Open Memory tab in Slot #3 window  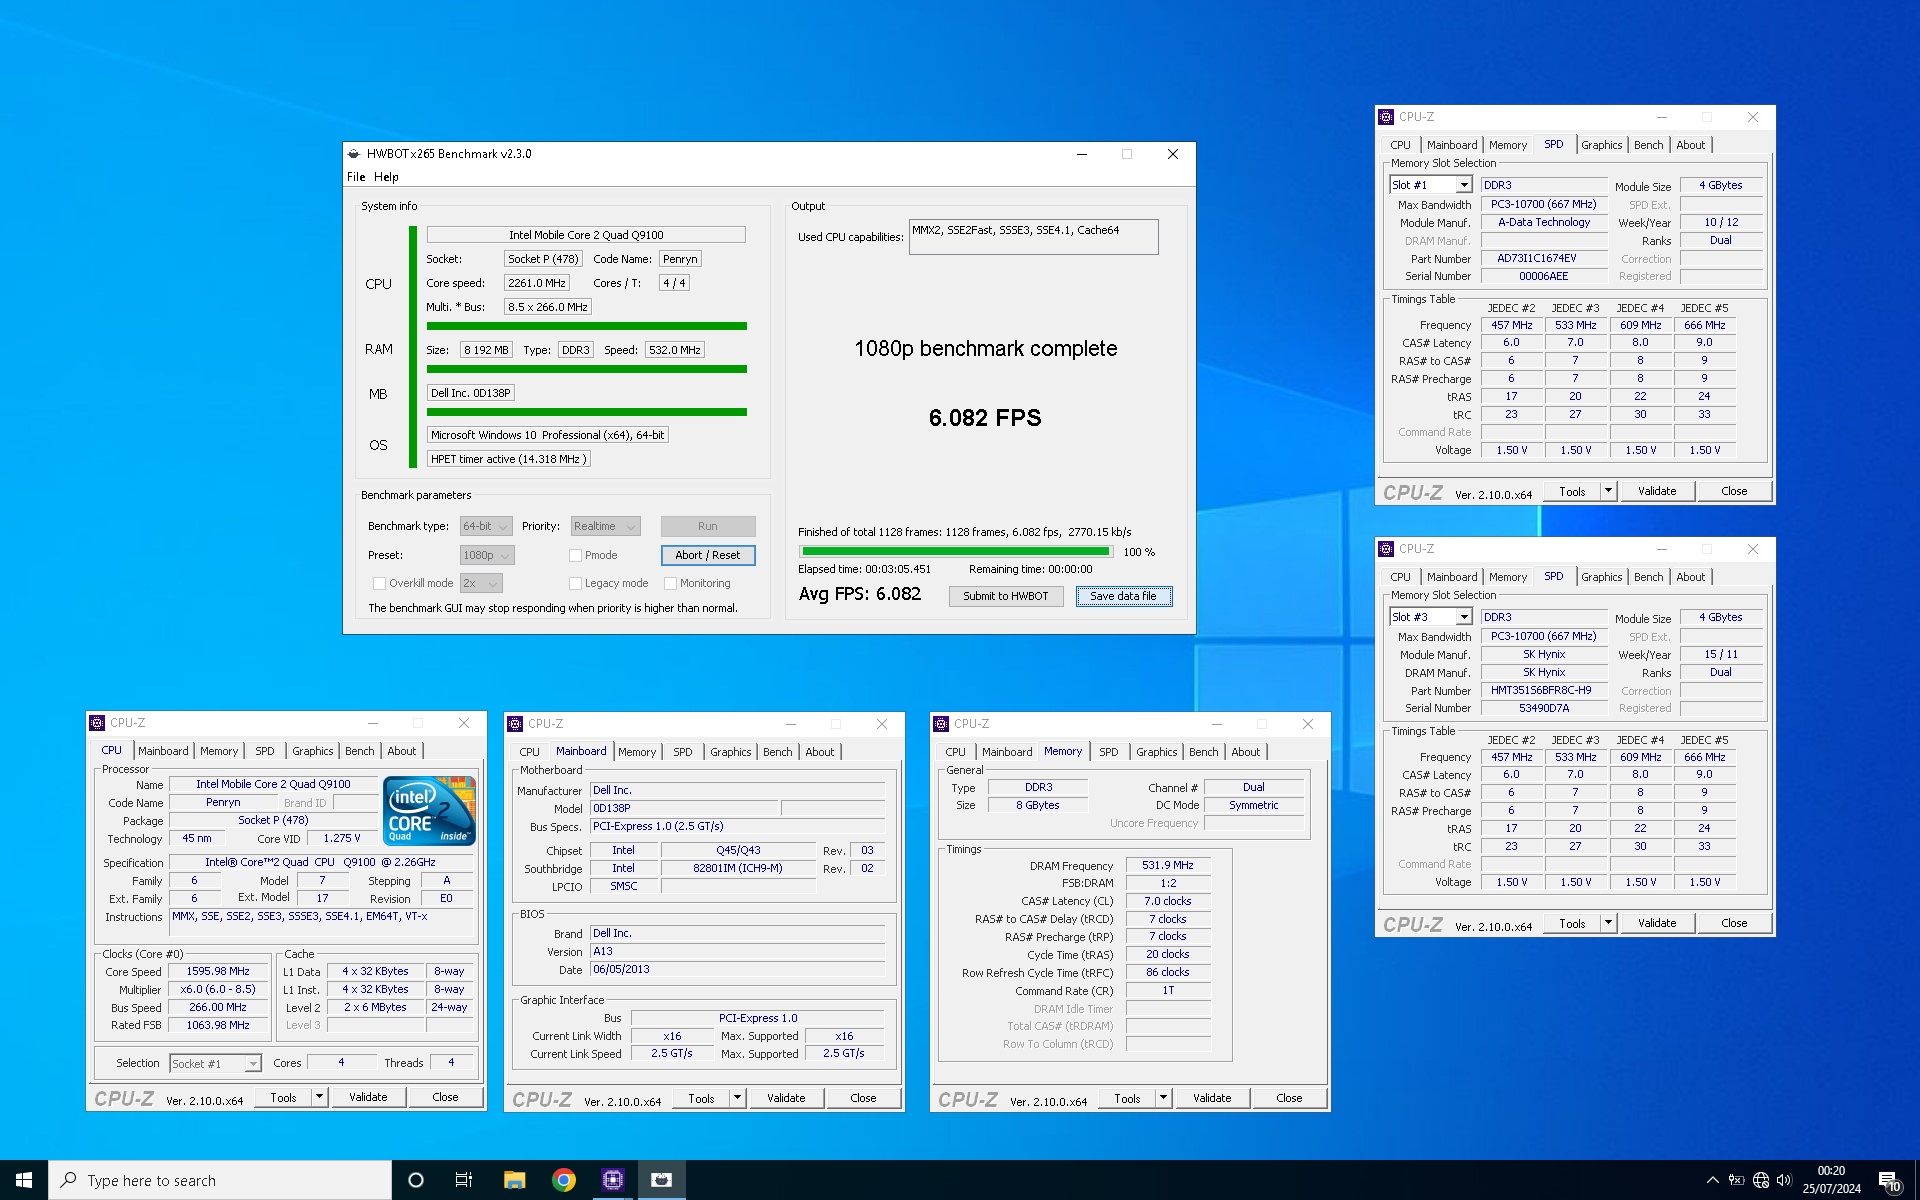[x=1508, y=577]
